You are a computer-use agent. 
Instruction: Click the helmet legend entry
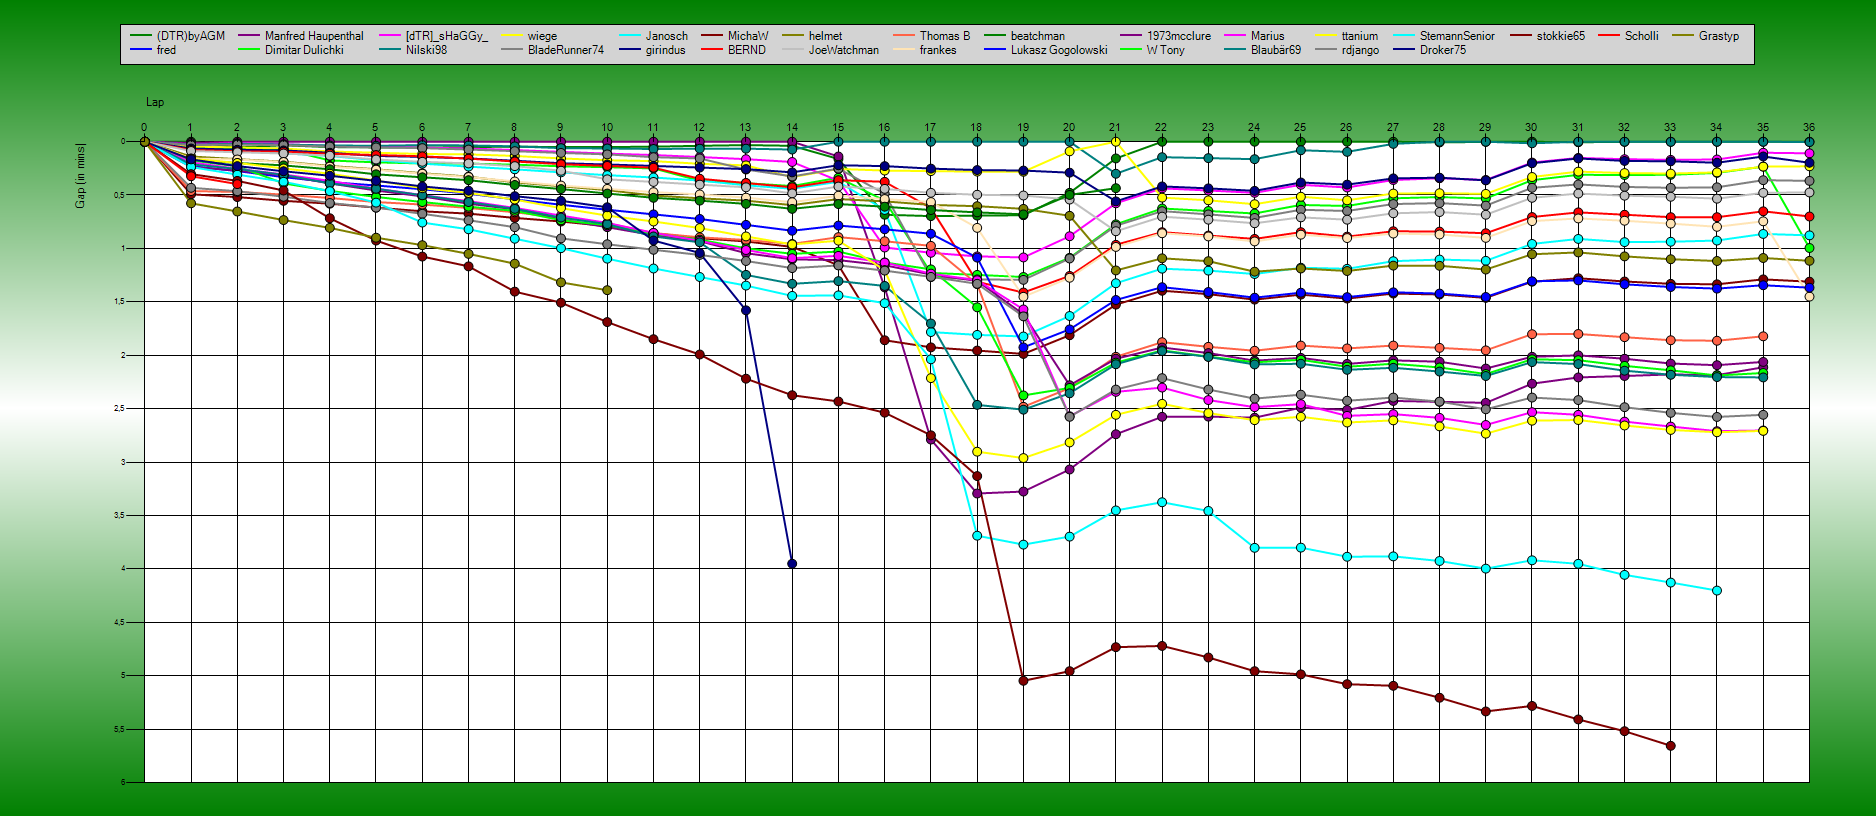(x=826, y=36)
